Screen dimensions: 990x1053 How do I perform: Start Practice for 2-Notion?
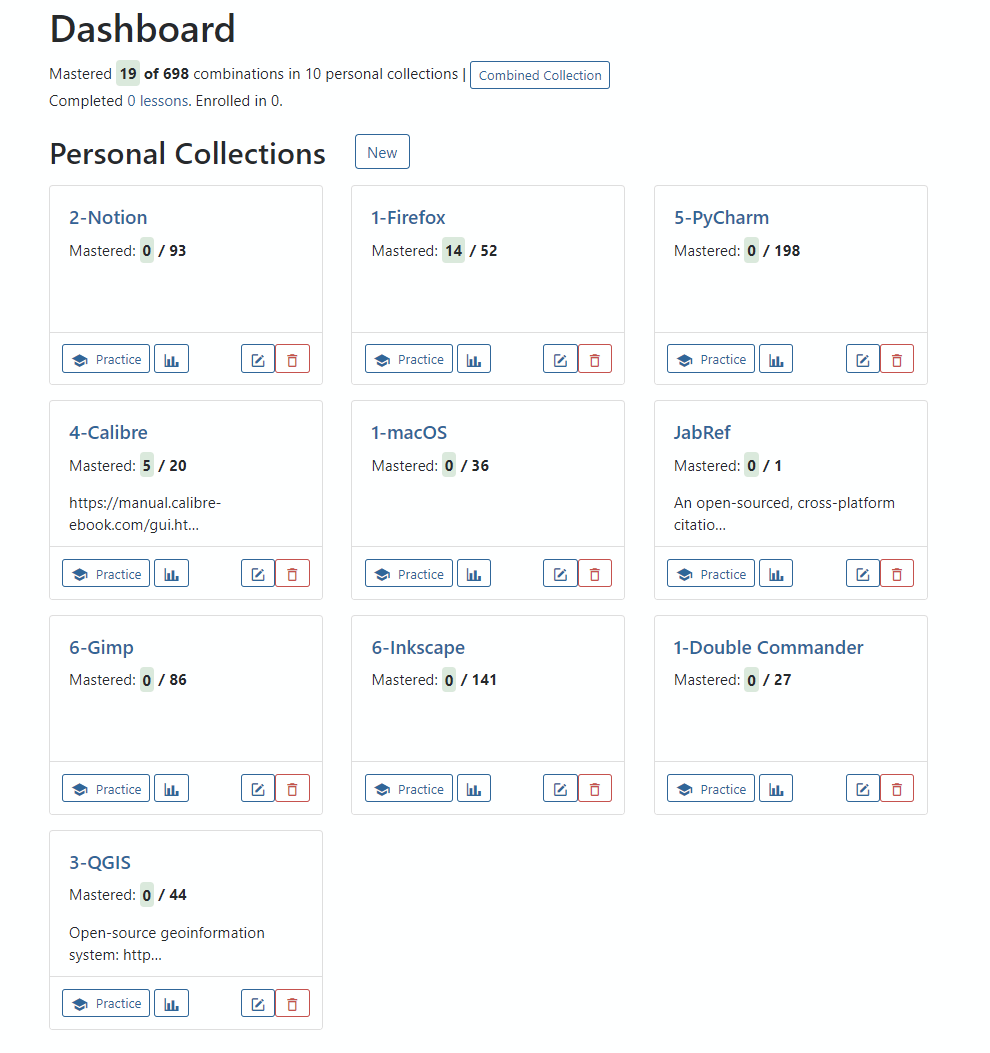tap(106, 359)
